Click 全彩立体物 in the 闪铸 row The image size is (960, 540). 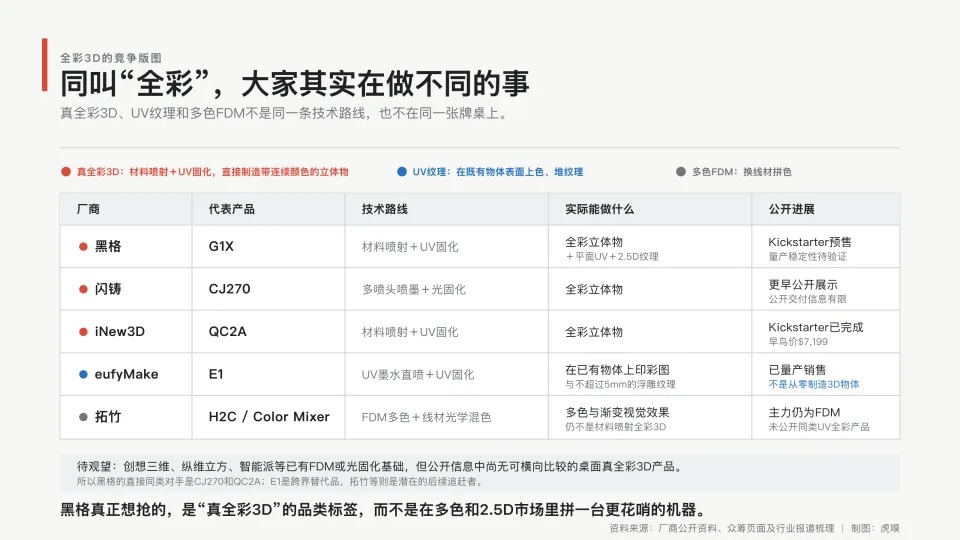[x=594, y=289]
